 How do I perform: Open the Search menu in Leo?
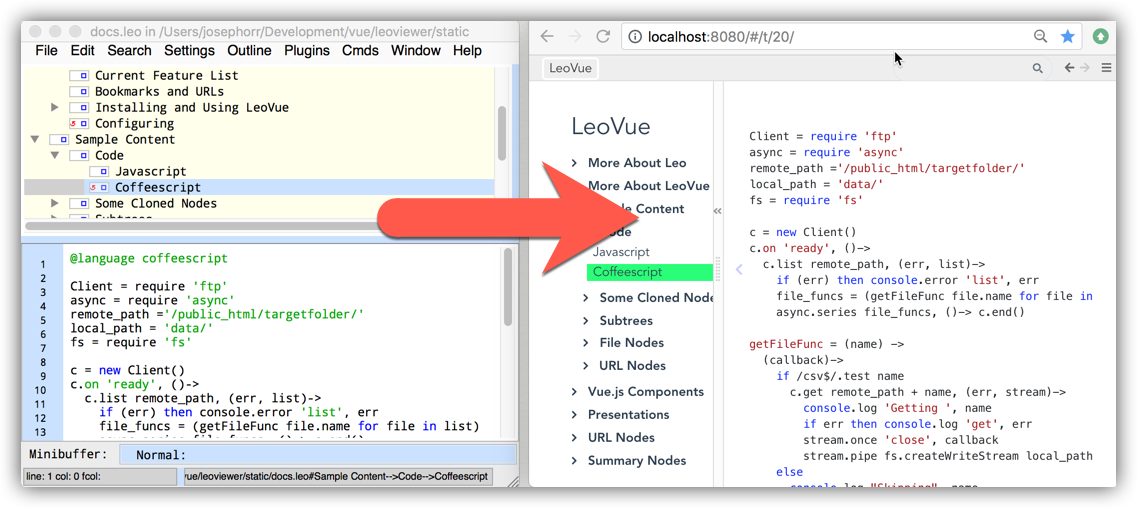click(130, 51)
